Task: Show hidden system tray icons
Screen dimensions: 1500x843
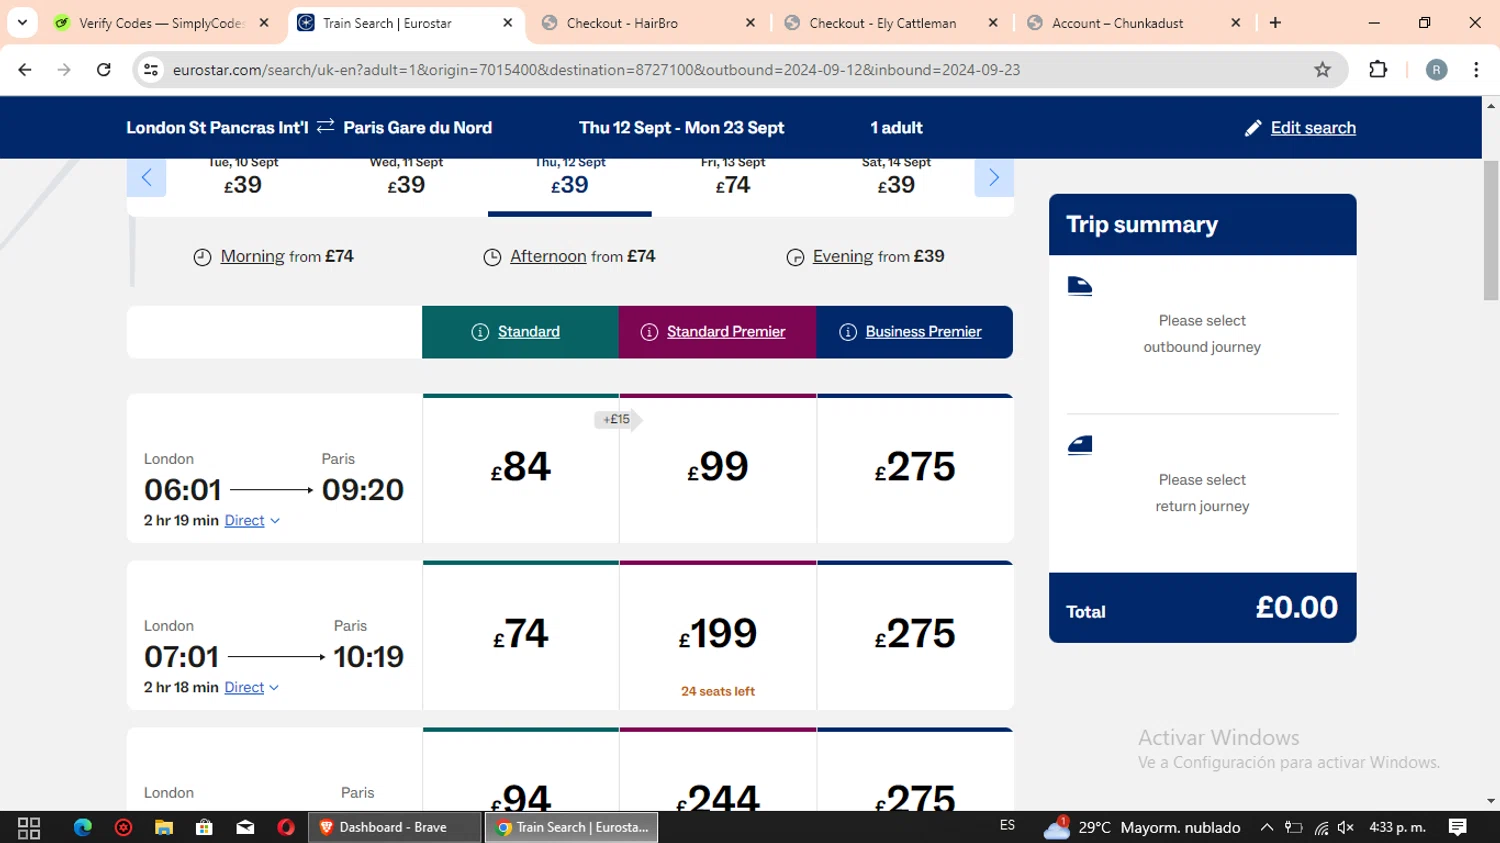Action: click(x=1266, y=827)
